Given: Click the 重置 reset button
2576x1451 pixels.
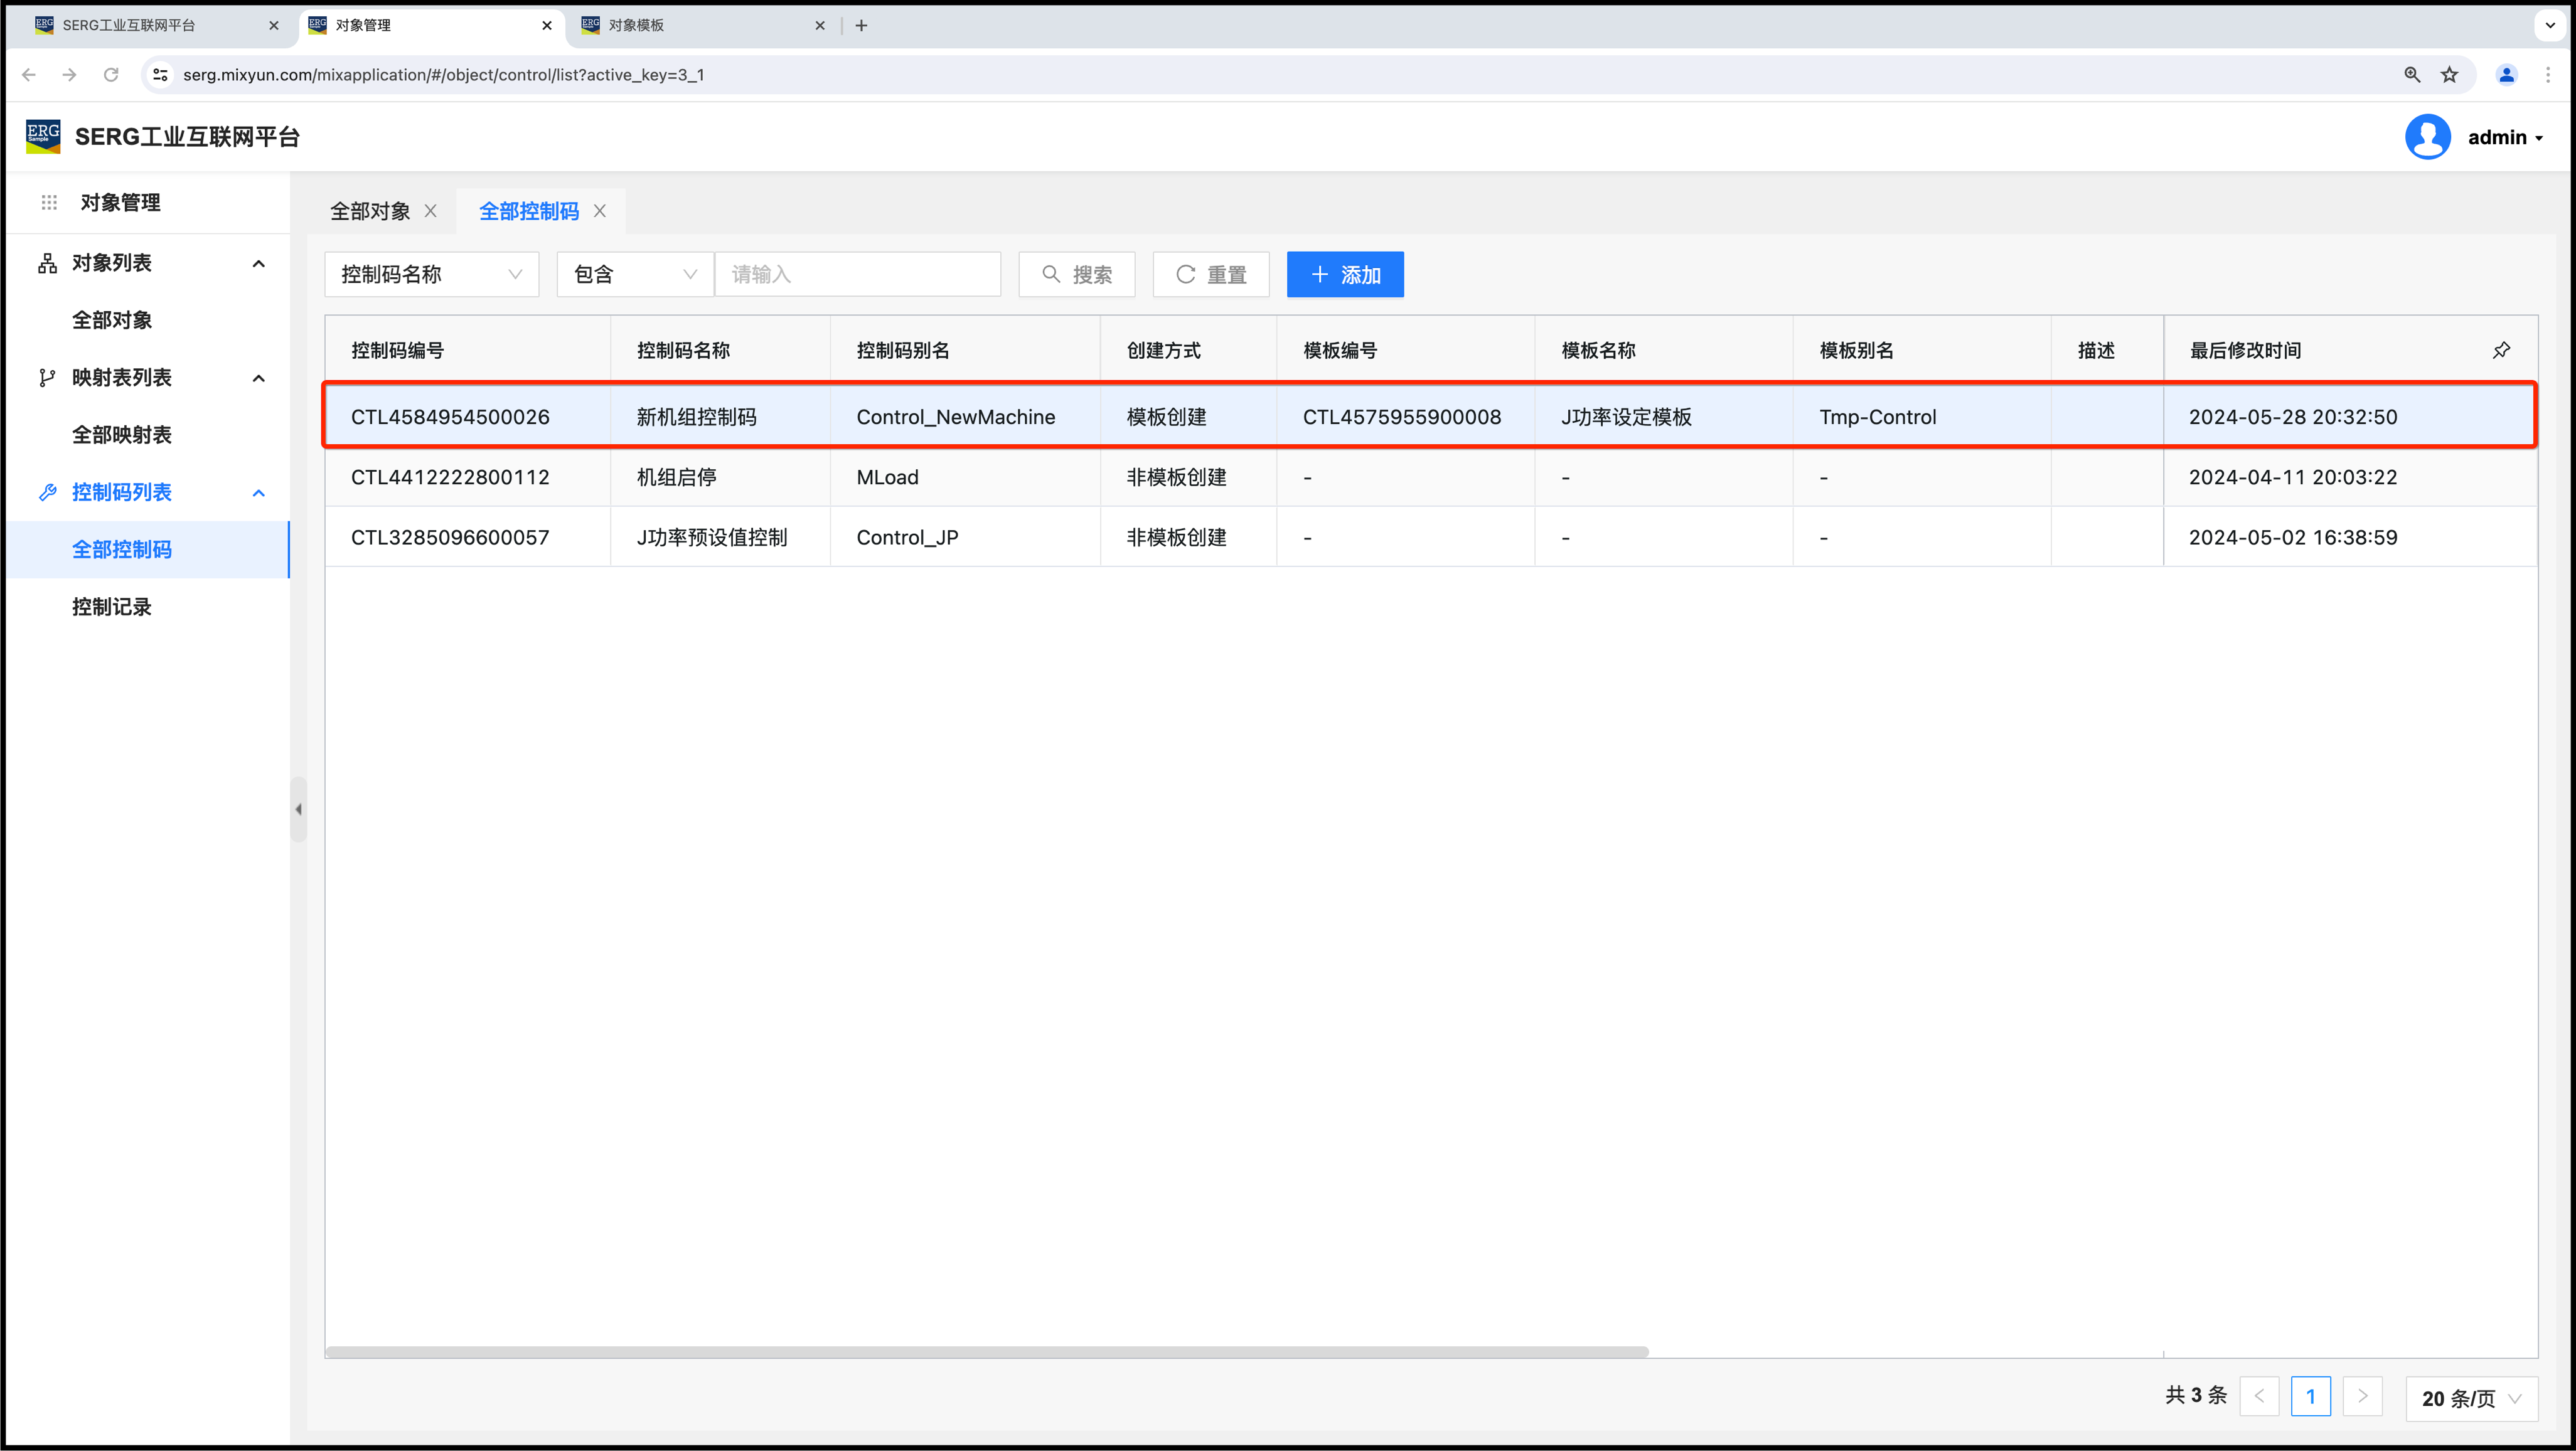Looking at the screenshot, I should [x=1210, y=274].
